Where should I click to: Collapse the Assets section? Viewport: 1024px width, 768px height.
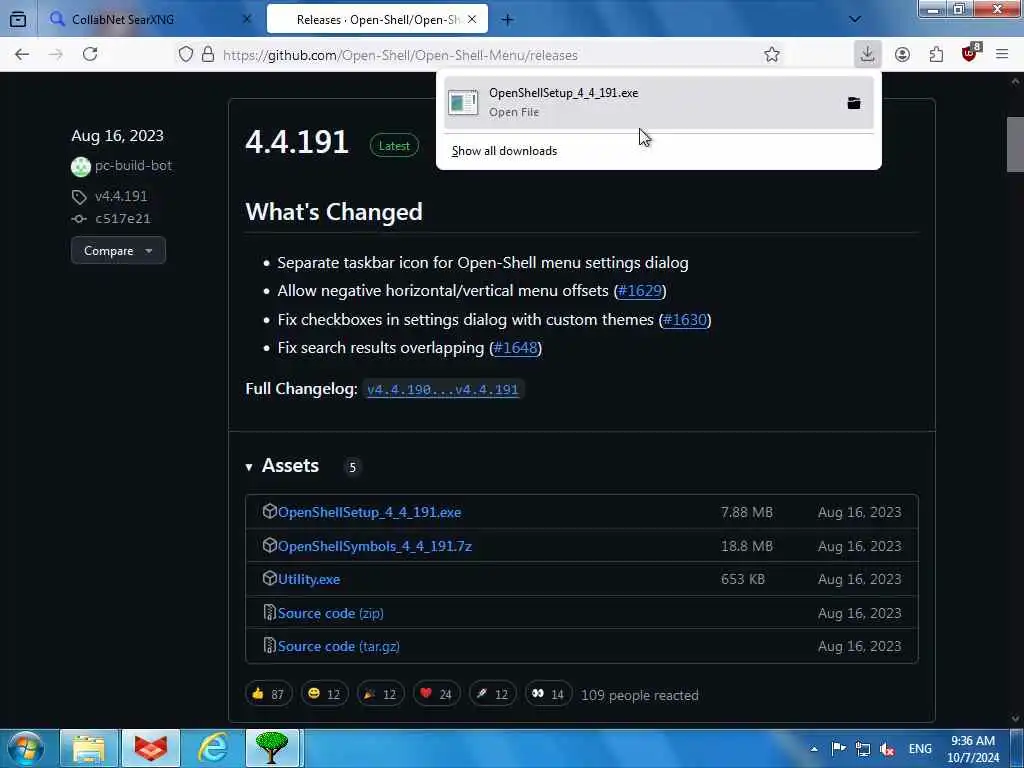(x=281, y=466)
